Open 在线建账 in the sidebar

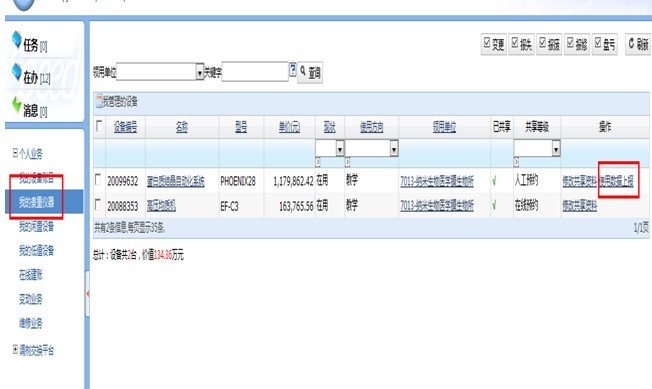pyautogui.click(x=30, y=275)
